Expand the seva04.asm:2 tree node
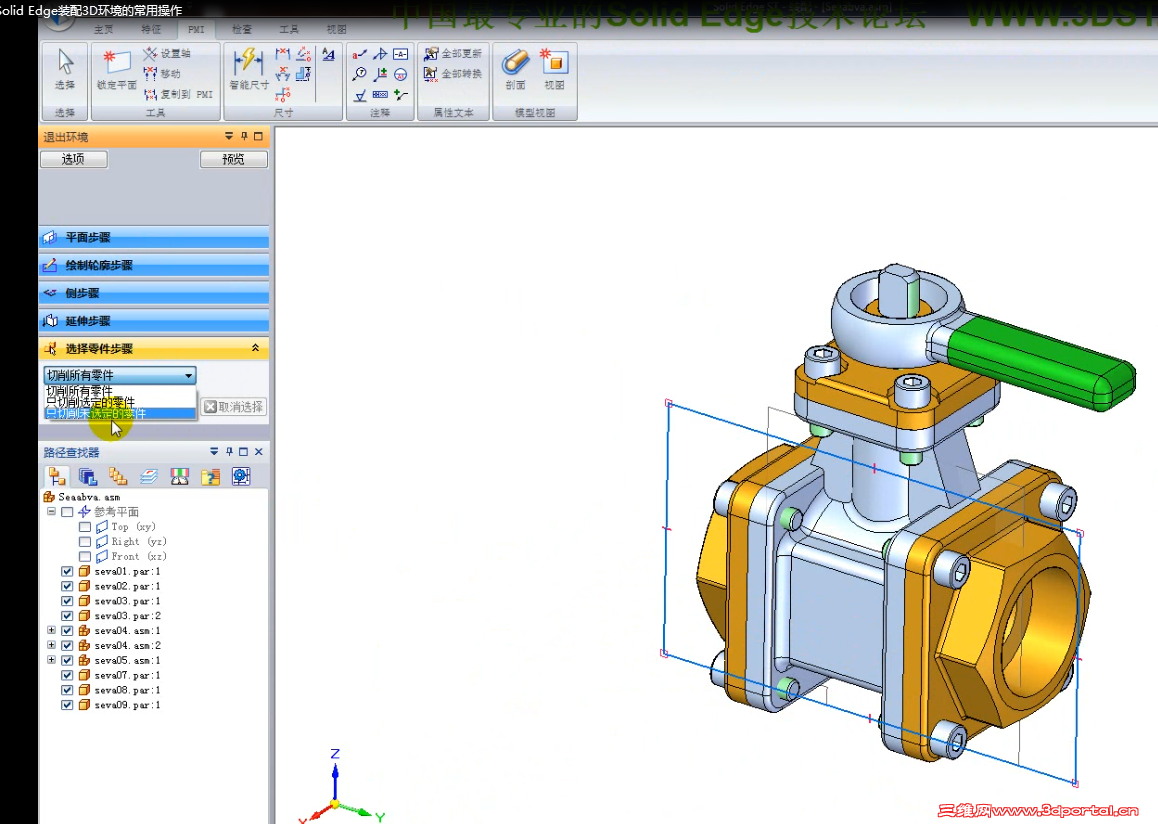This screenshot has width=1158, height=824. (x=52, y=645)
